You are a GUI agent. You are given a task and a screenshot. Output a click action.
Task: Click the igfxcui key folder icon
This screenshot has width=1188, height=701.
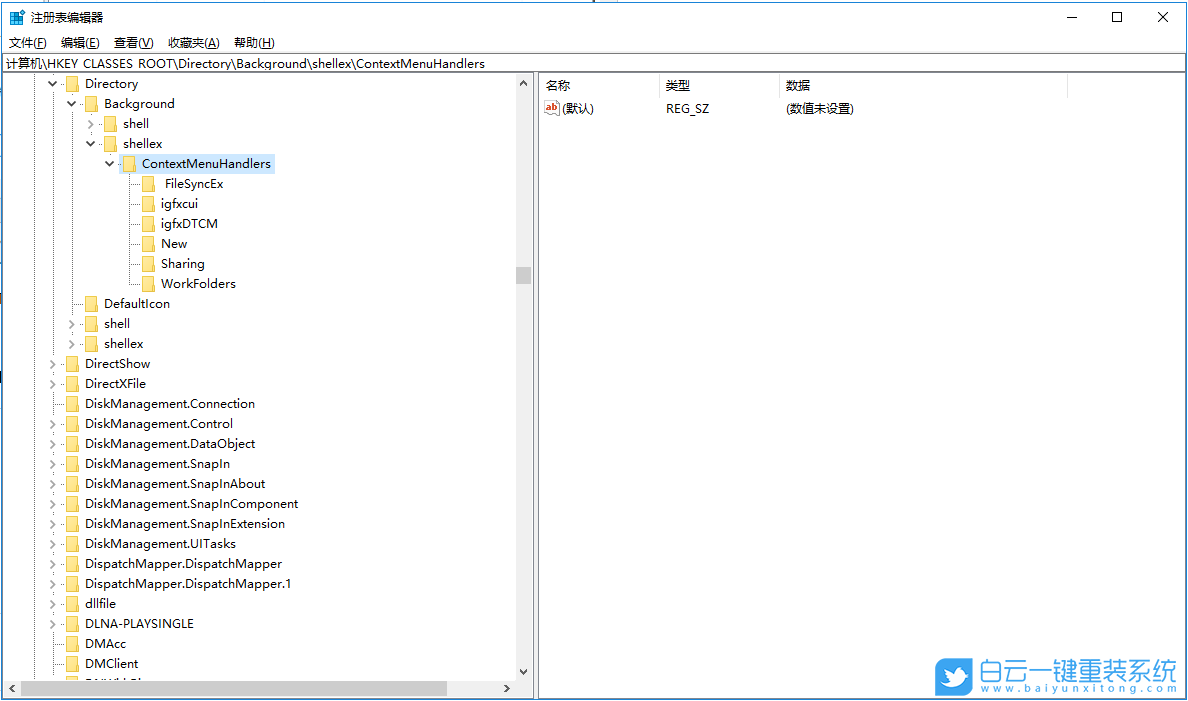(x=149, y=203)
